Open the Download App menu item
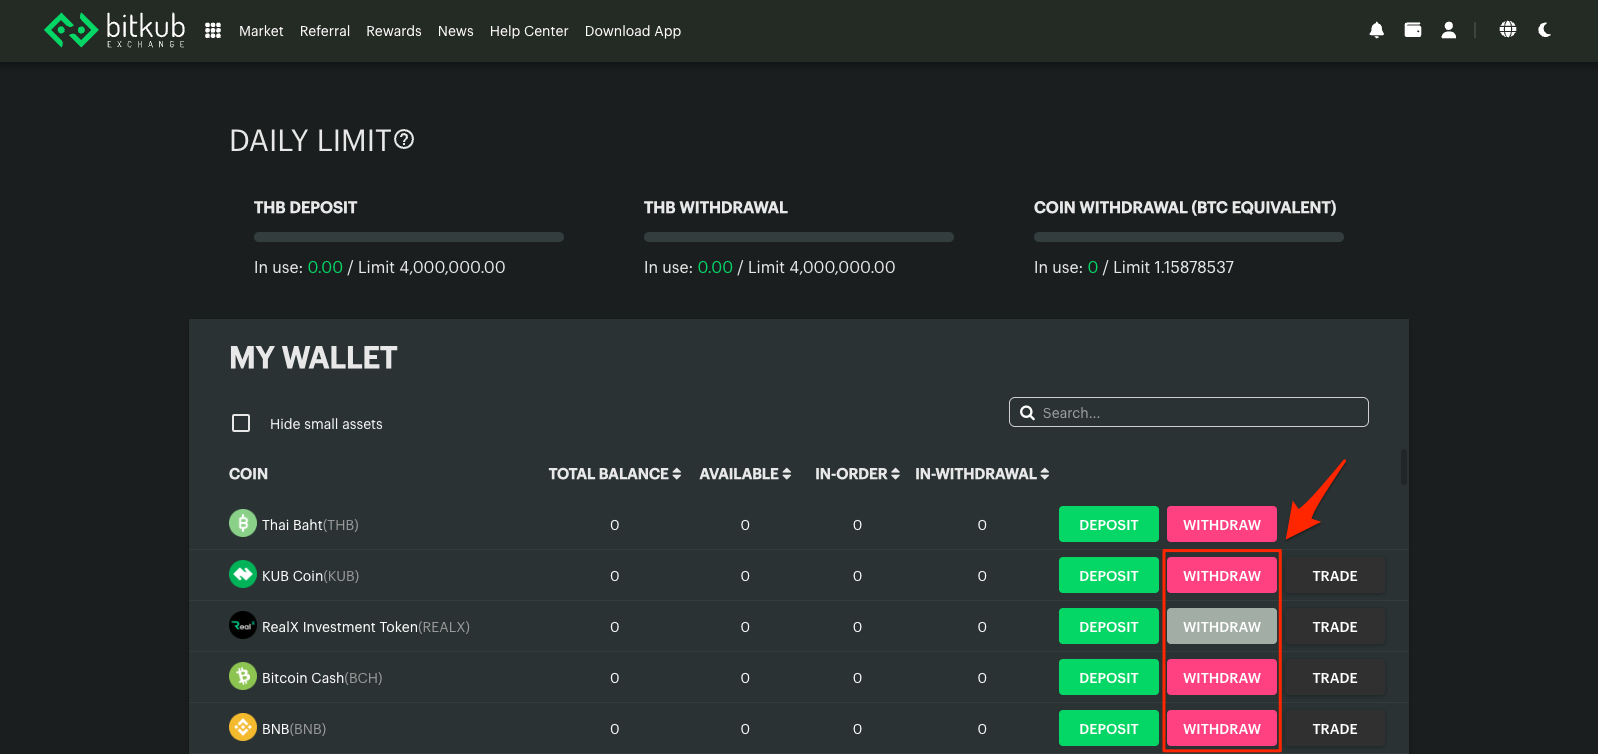1598x754 pixels. (x=633, y=31)
